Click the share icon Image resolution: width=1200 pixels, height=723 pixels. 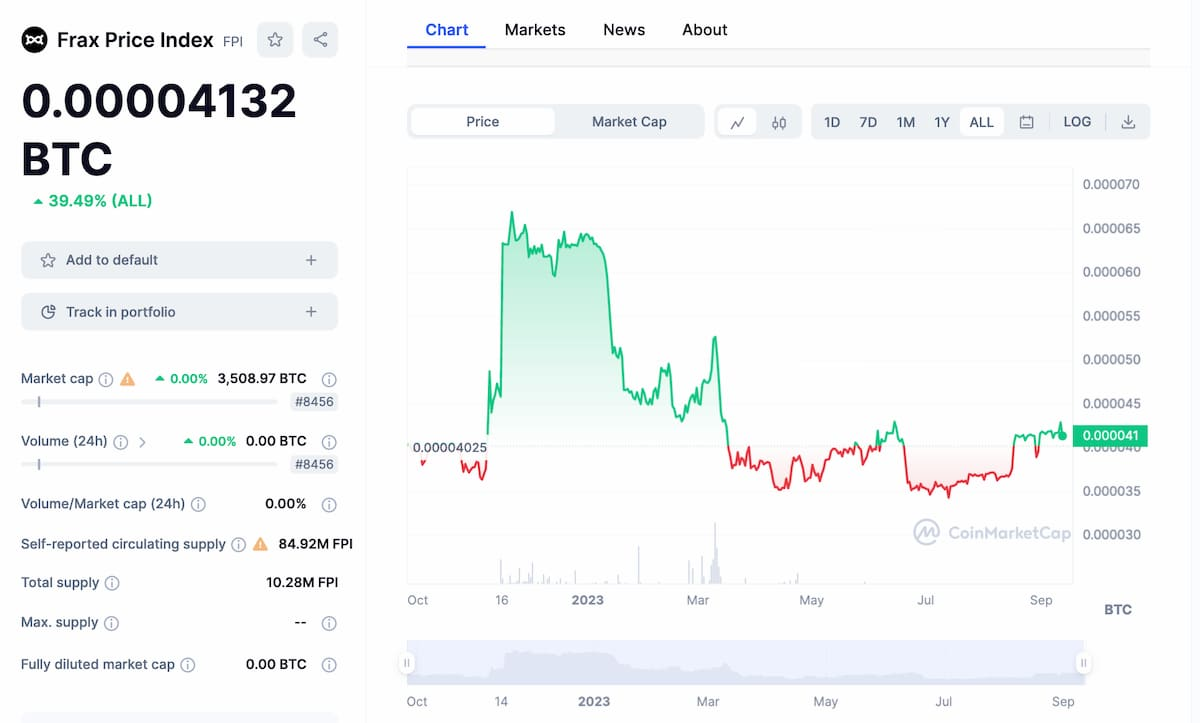tap(320, 40)
